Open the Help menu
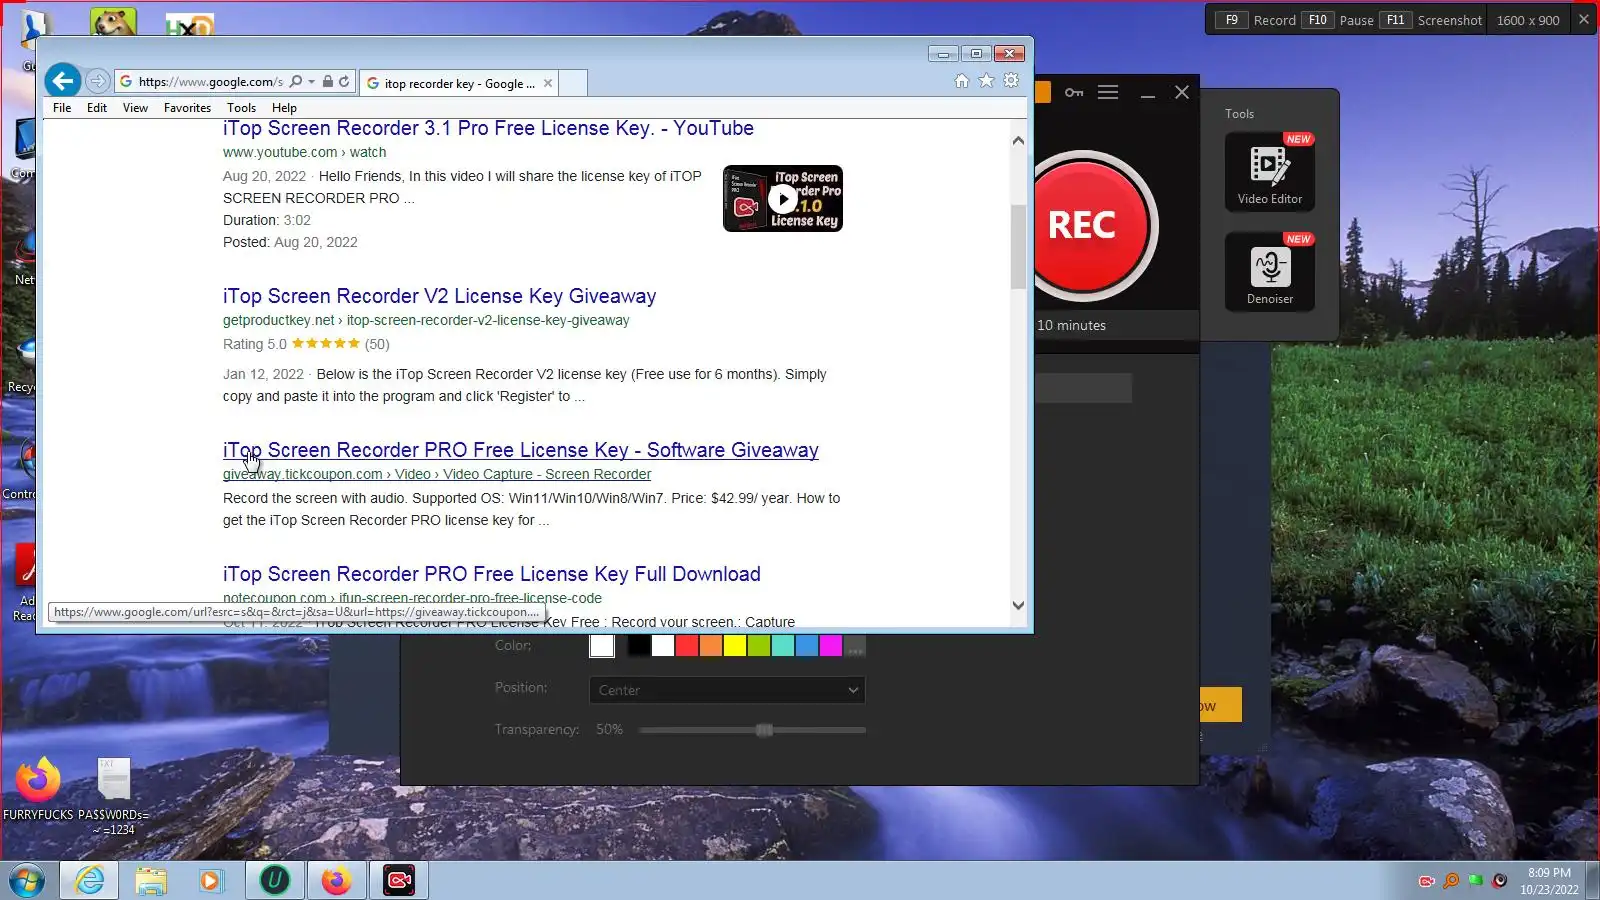Screen dimensions: 1600x900 pos(284,108)
